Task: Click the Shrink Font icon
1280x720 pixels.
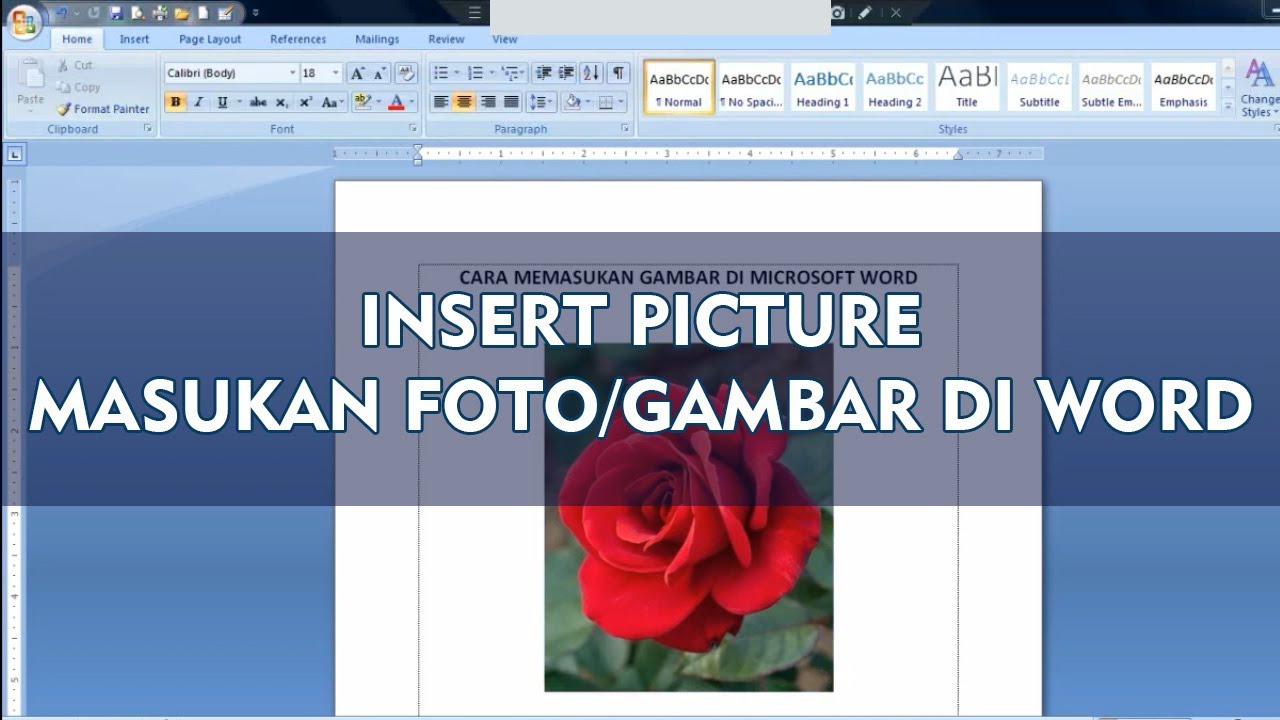Action: click(x=380, y=73)
